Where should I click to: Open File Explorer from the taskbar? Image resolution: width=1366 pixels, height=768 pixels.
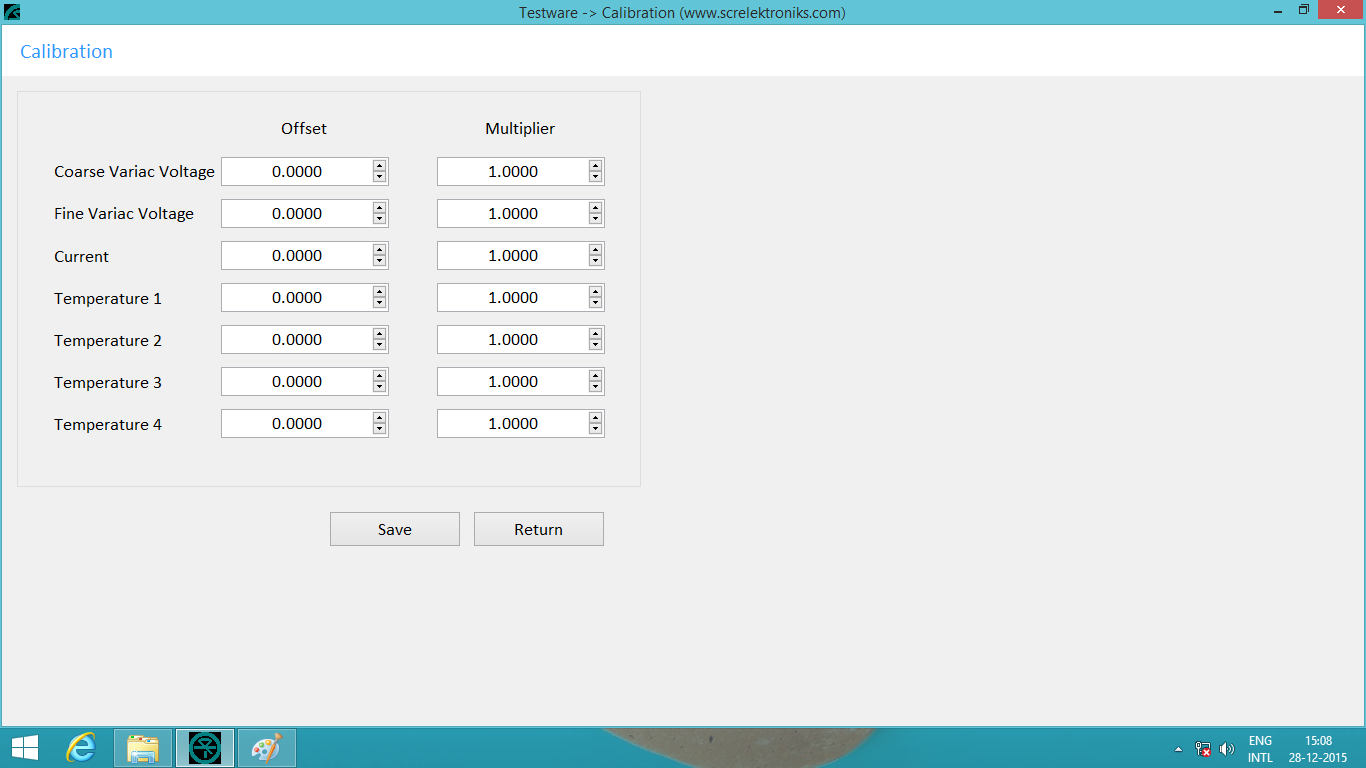(x=143, y=748)
